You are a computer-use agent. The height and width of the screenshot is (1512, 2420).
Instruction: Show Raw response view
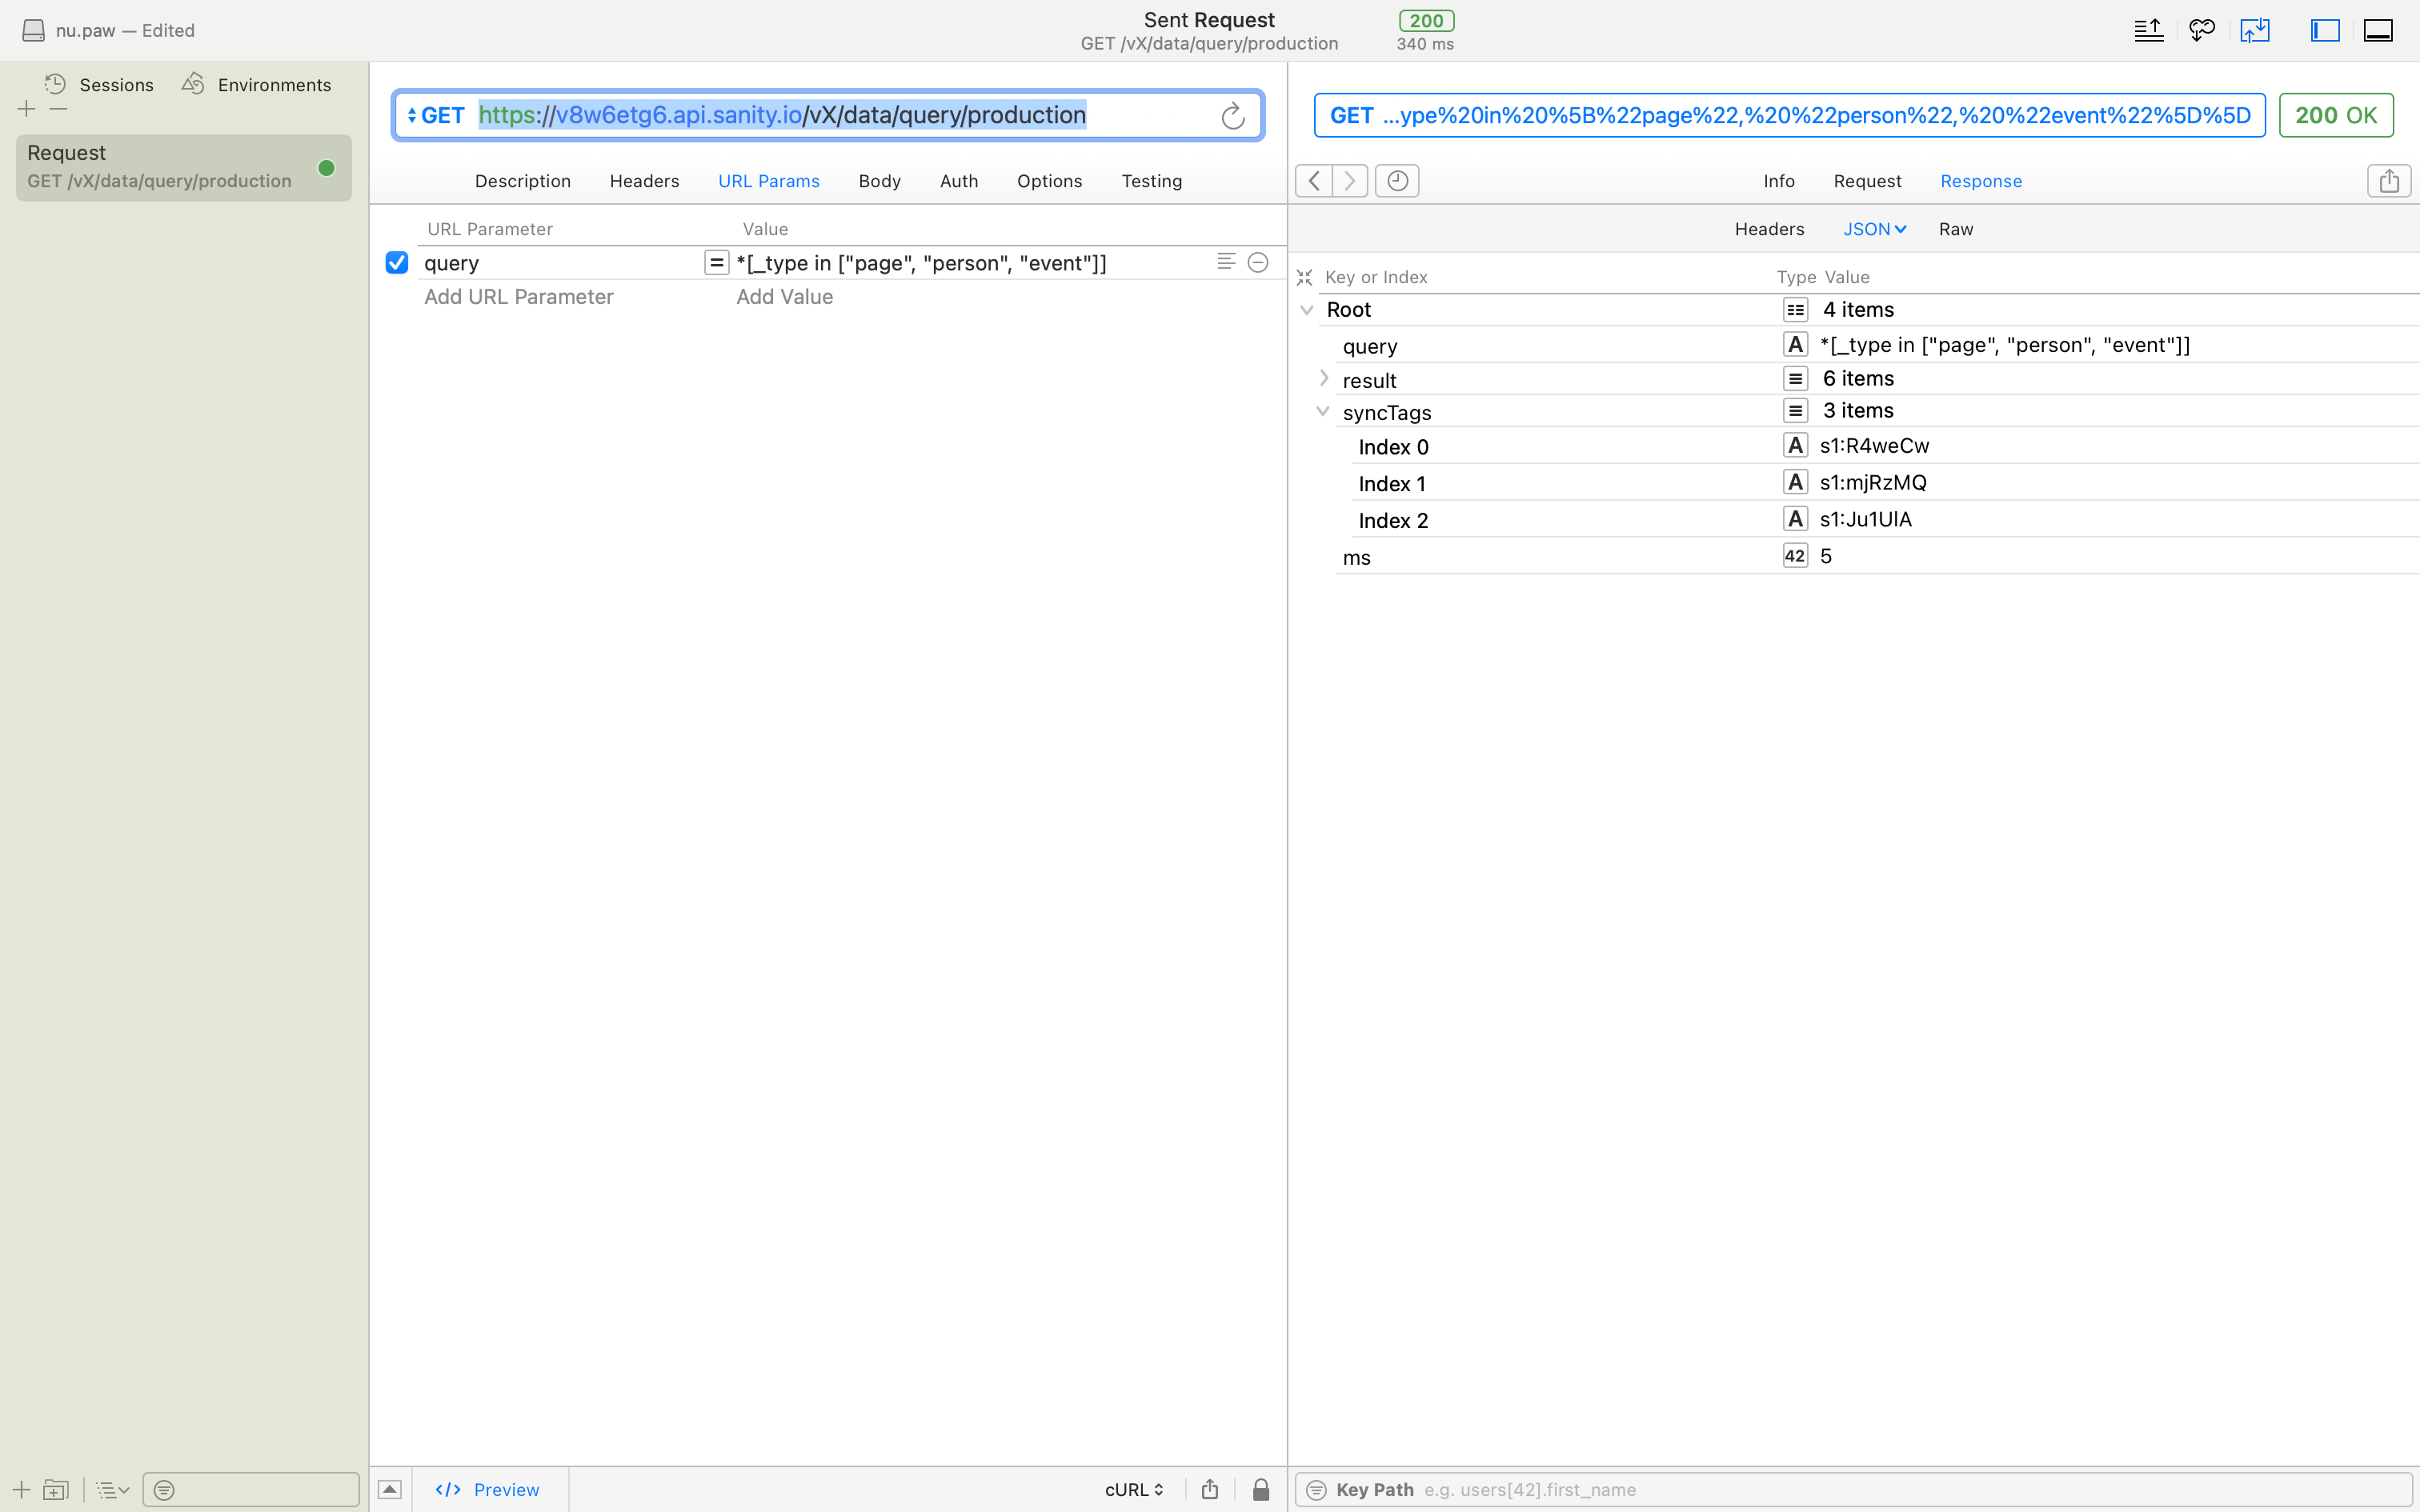click(1956, 229)
